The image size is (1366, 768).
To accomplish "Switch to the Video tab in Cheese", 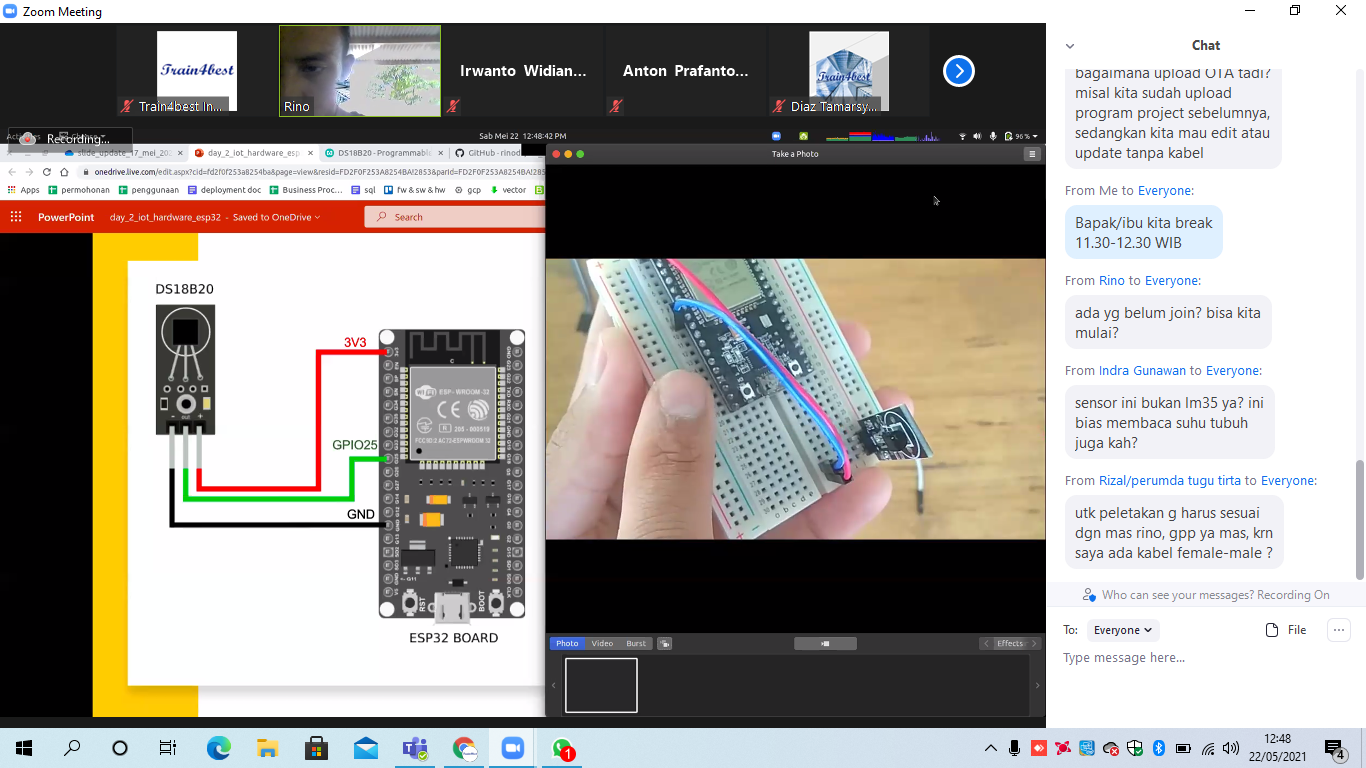I will tap(602, 644).
